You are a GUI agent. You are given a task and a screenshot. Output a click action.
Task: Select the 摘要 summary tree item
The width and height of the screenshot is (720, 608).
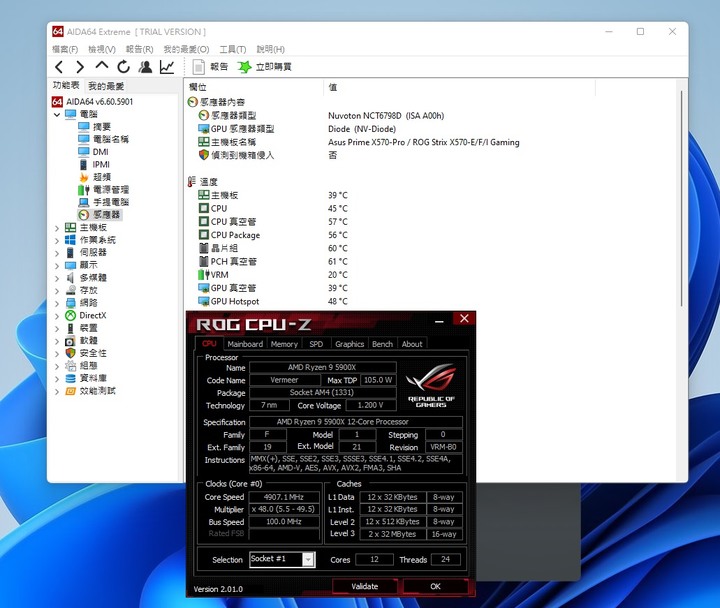click(x=94, y=127)
